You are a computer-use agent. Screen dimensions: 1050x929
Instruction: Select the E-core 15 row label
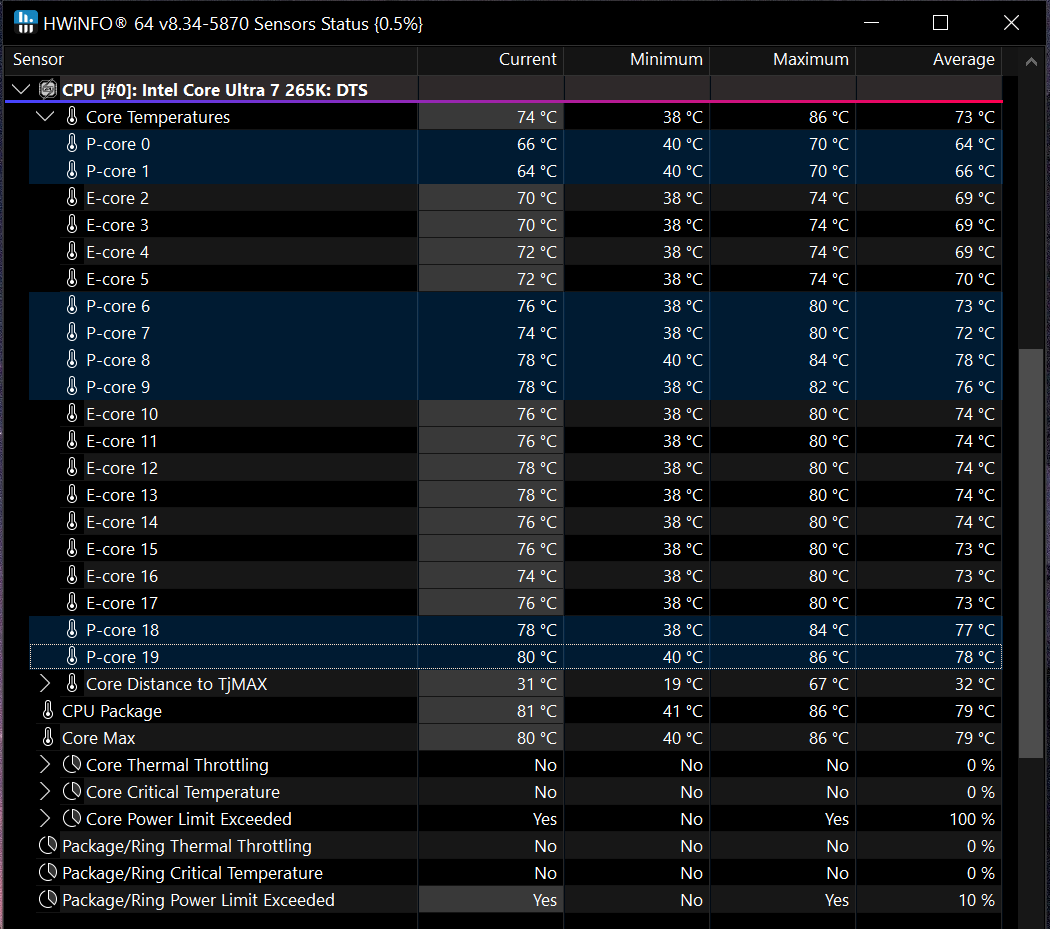click(x=122, y=549)
